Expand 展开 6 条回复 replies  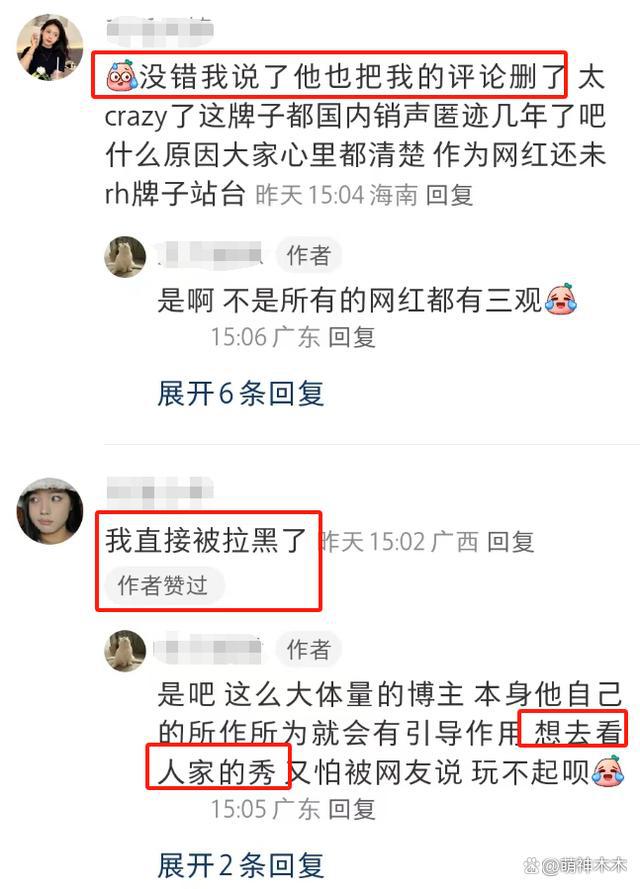coord(240,393)
